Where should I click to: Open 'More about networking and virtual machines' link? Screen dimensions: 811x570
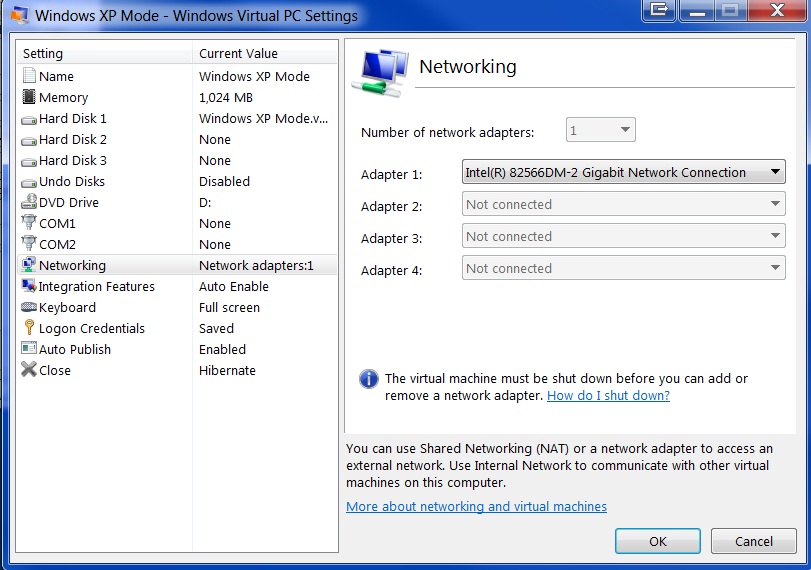476,506
